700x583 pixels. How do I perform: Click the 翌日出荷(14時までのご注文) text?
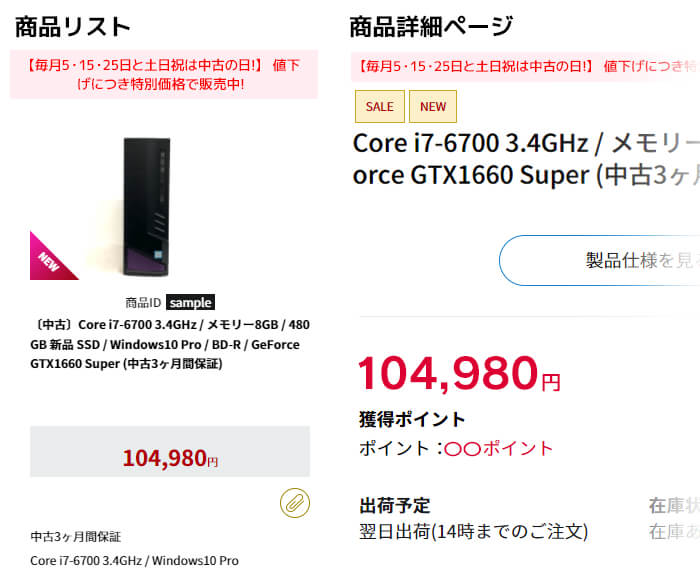473,531
